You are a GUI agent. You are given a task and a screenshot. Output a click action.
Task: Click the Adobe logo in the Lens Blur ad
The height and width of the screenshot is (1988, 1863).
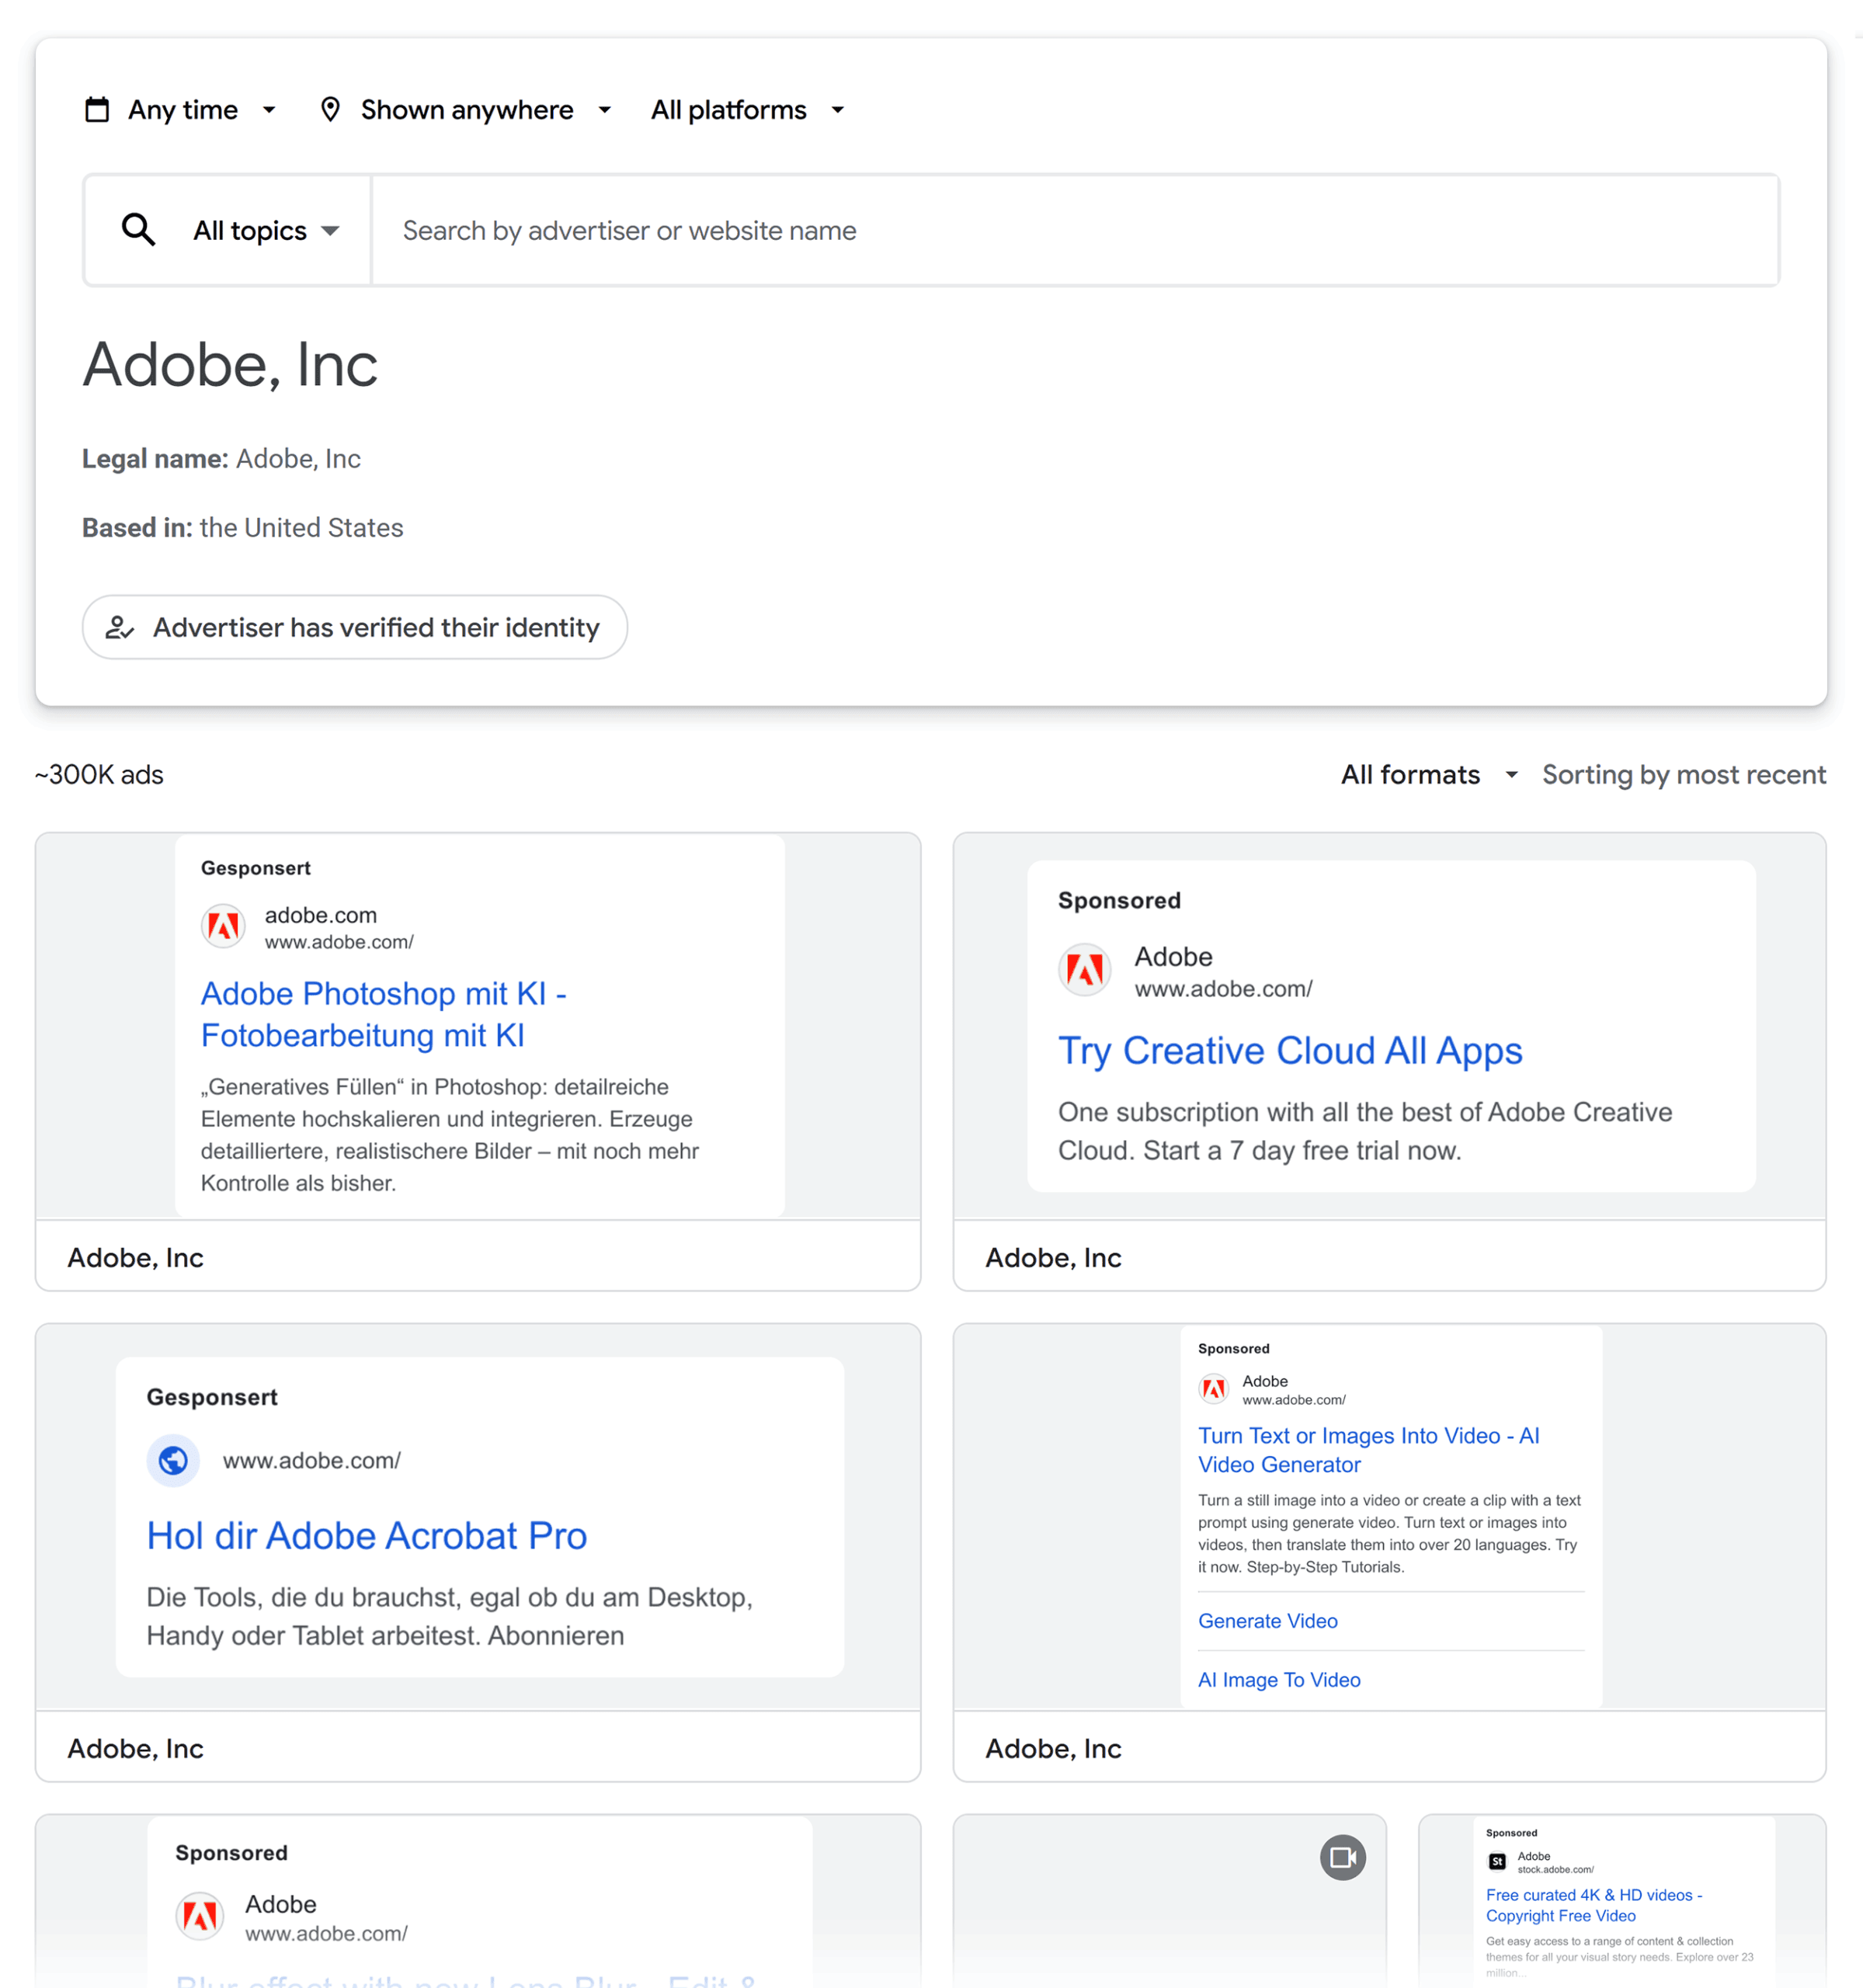(x=200, y=1917)
